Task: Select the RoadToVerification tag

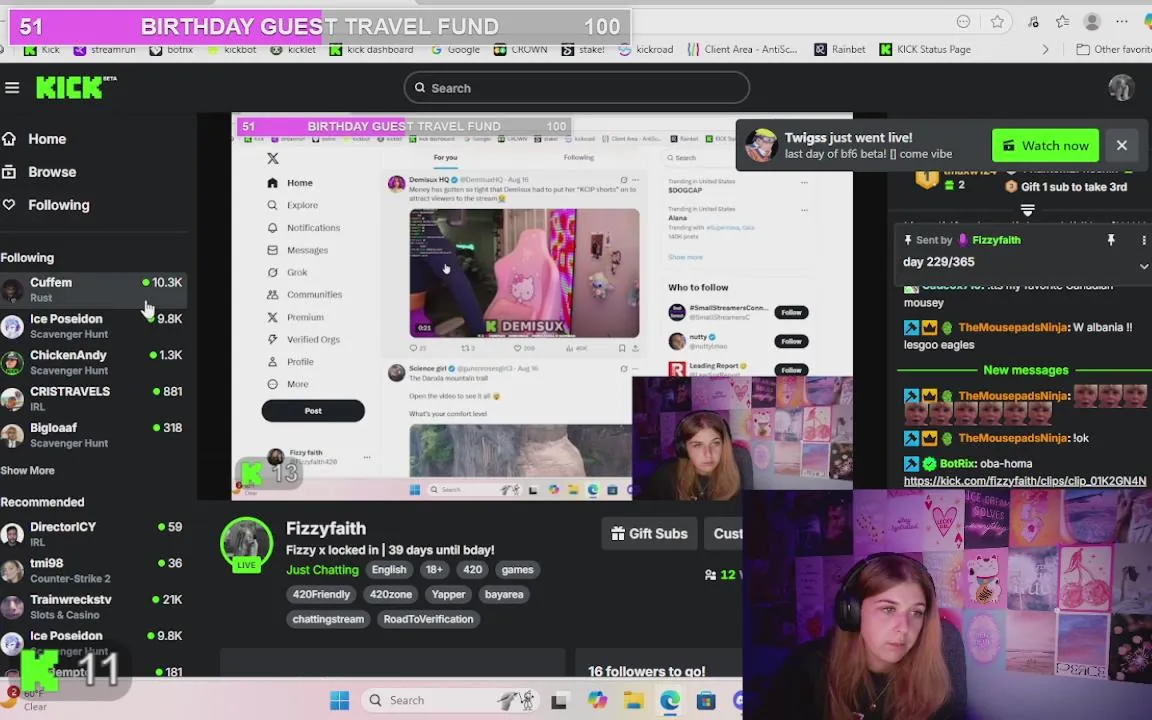Action: (428, 619)
